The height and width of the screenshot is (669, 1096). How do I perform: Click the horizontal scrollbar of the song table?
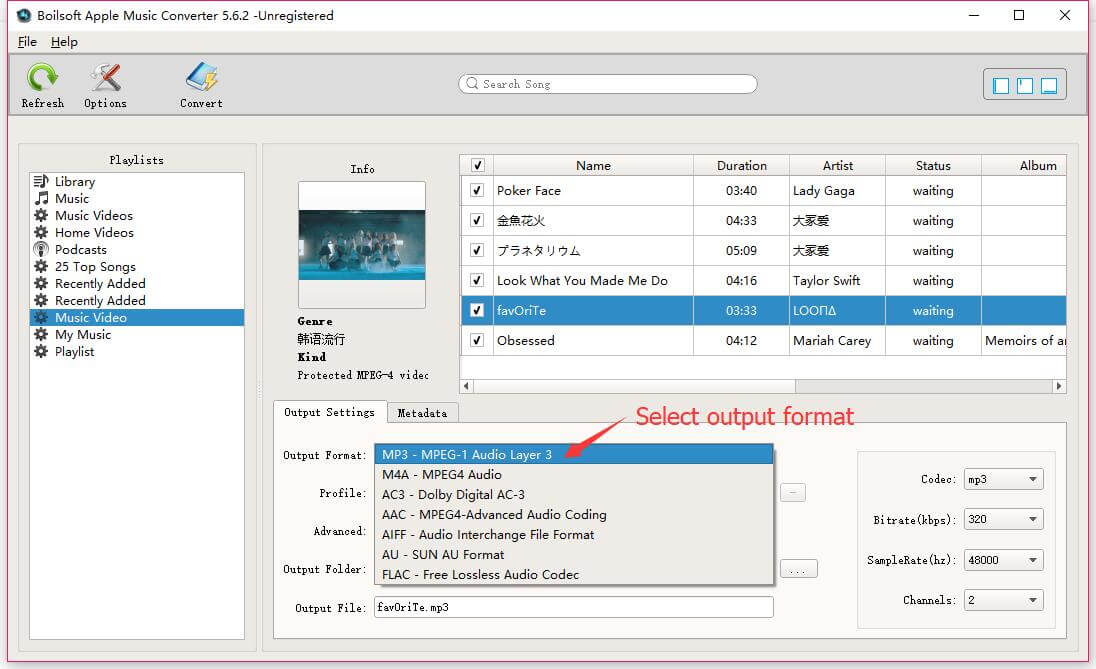pyautogui.click(x=634, y=386)
